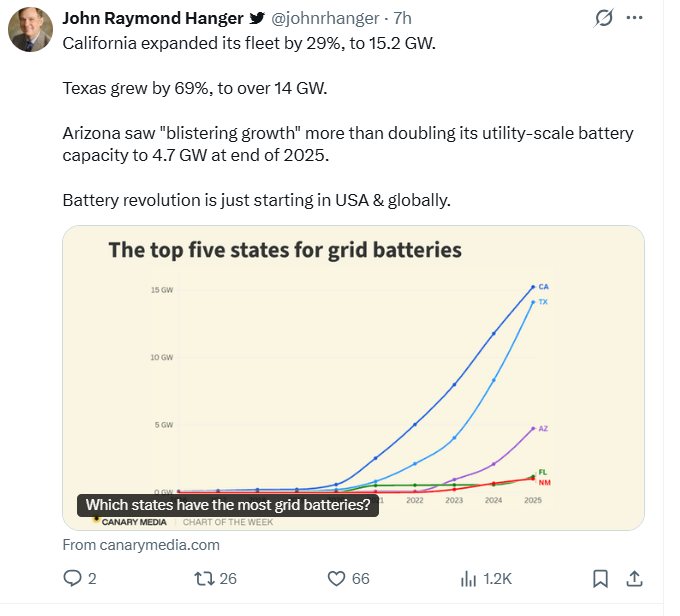Click the 66 likes count

(361, 578)
